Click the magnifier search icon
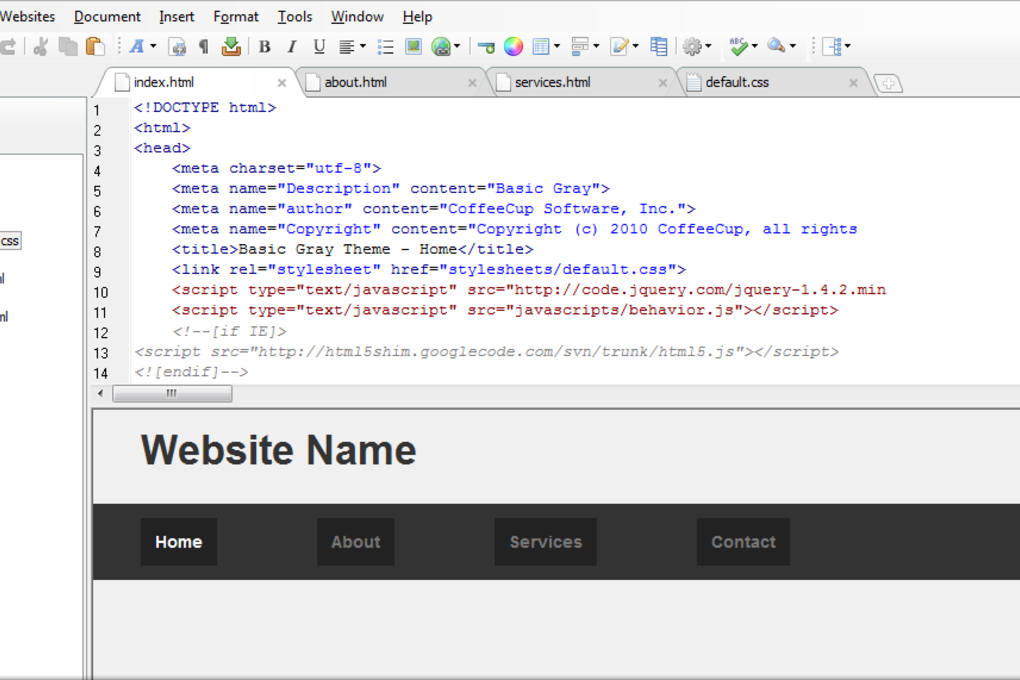This screenshot has width=1020, height=680. (776, 46)
